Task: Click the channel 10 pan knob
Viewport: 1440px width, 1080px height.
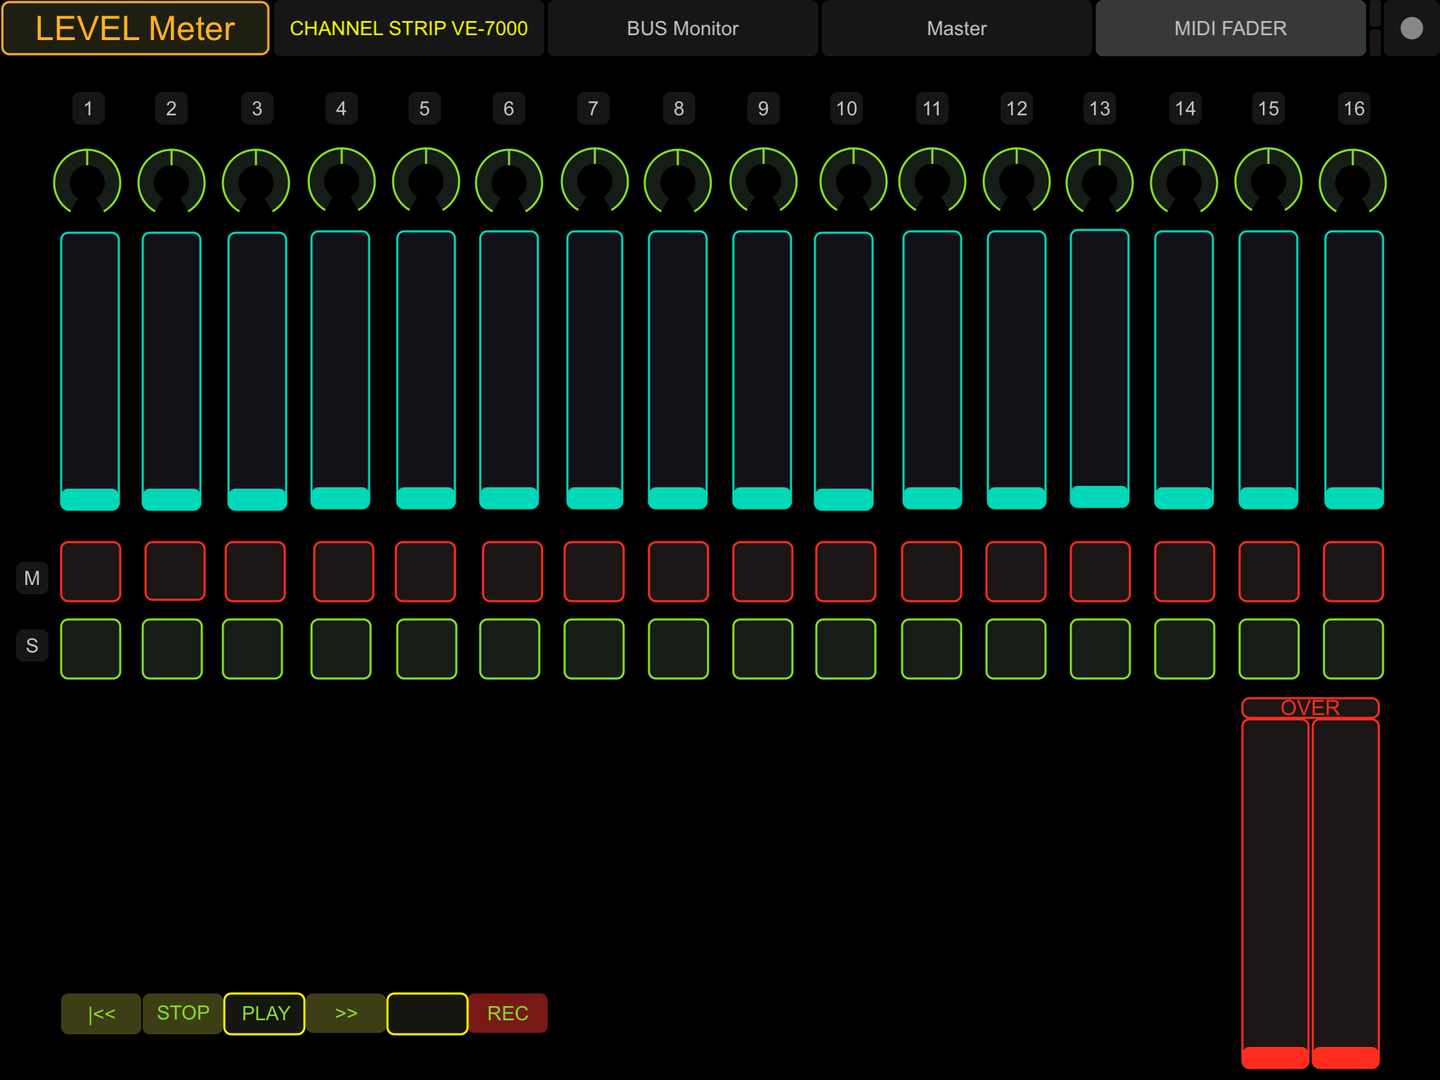Action: [853, 181]
